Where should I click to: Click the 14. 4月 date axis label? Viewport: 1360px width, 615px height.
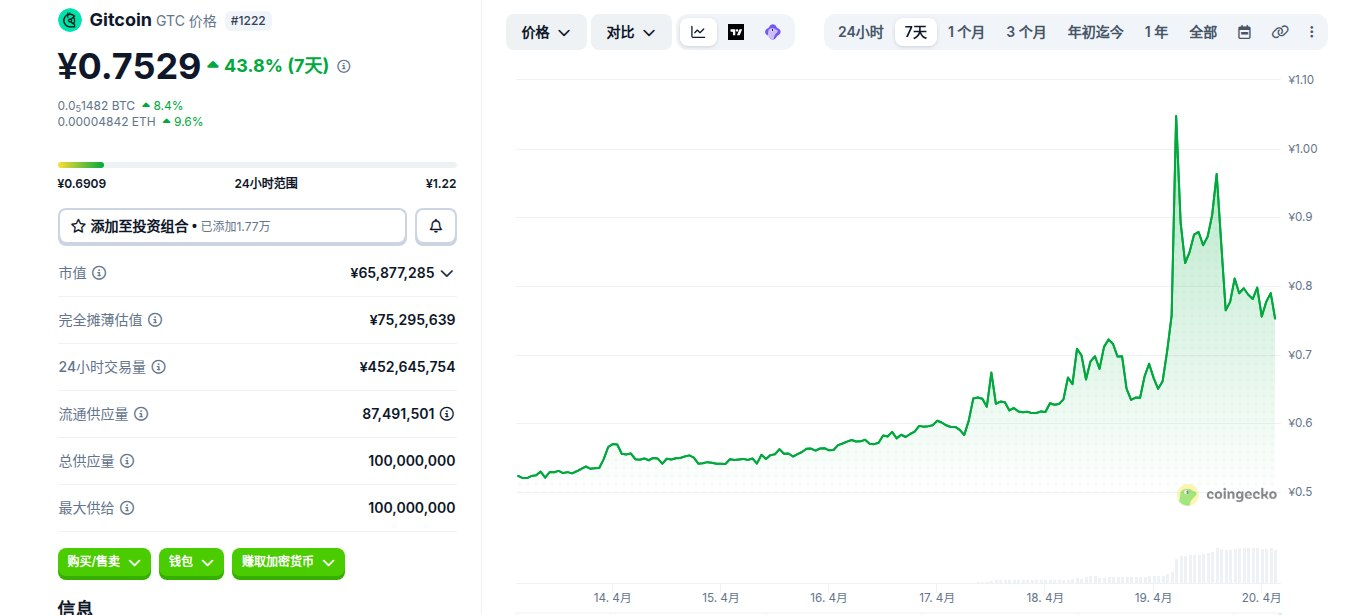pyautogui.click(x=612, y=598)
